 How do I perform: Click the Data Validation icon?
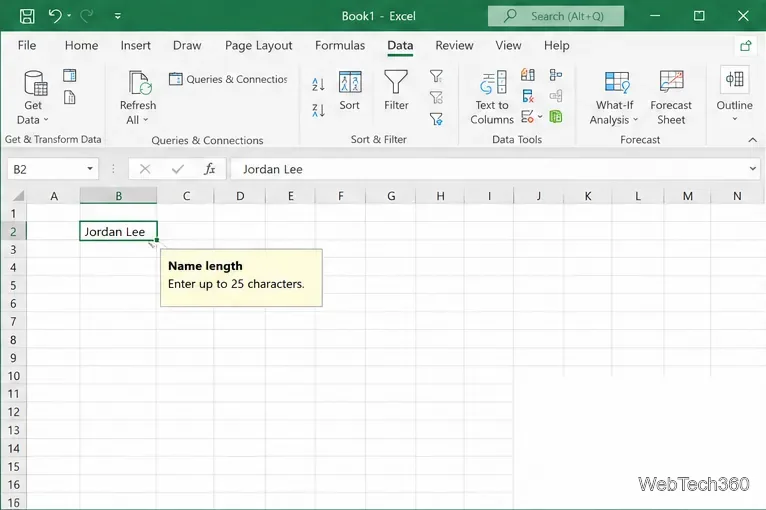coord(528,117)
